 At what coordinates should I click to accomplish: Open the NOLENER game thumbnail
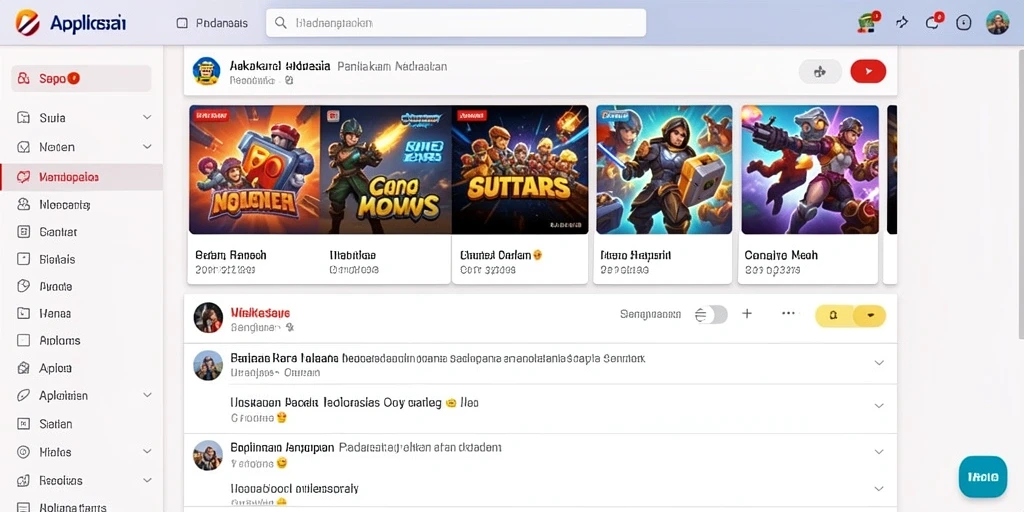tap(255, 170)
